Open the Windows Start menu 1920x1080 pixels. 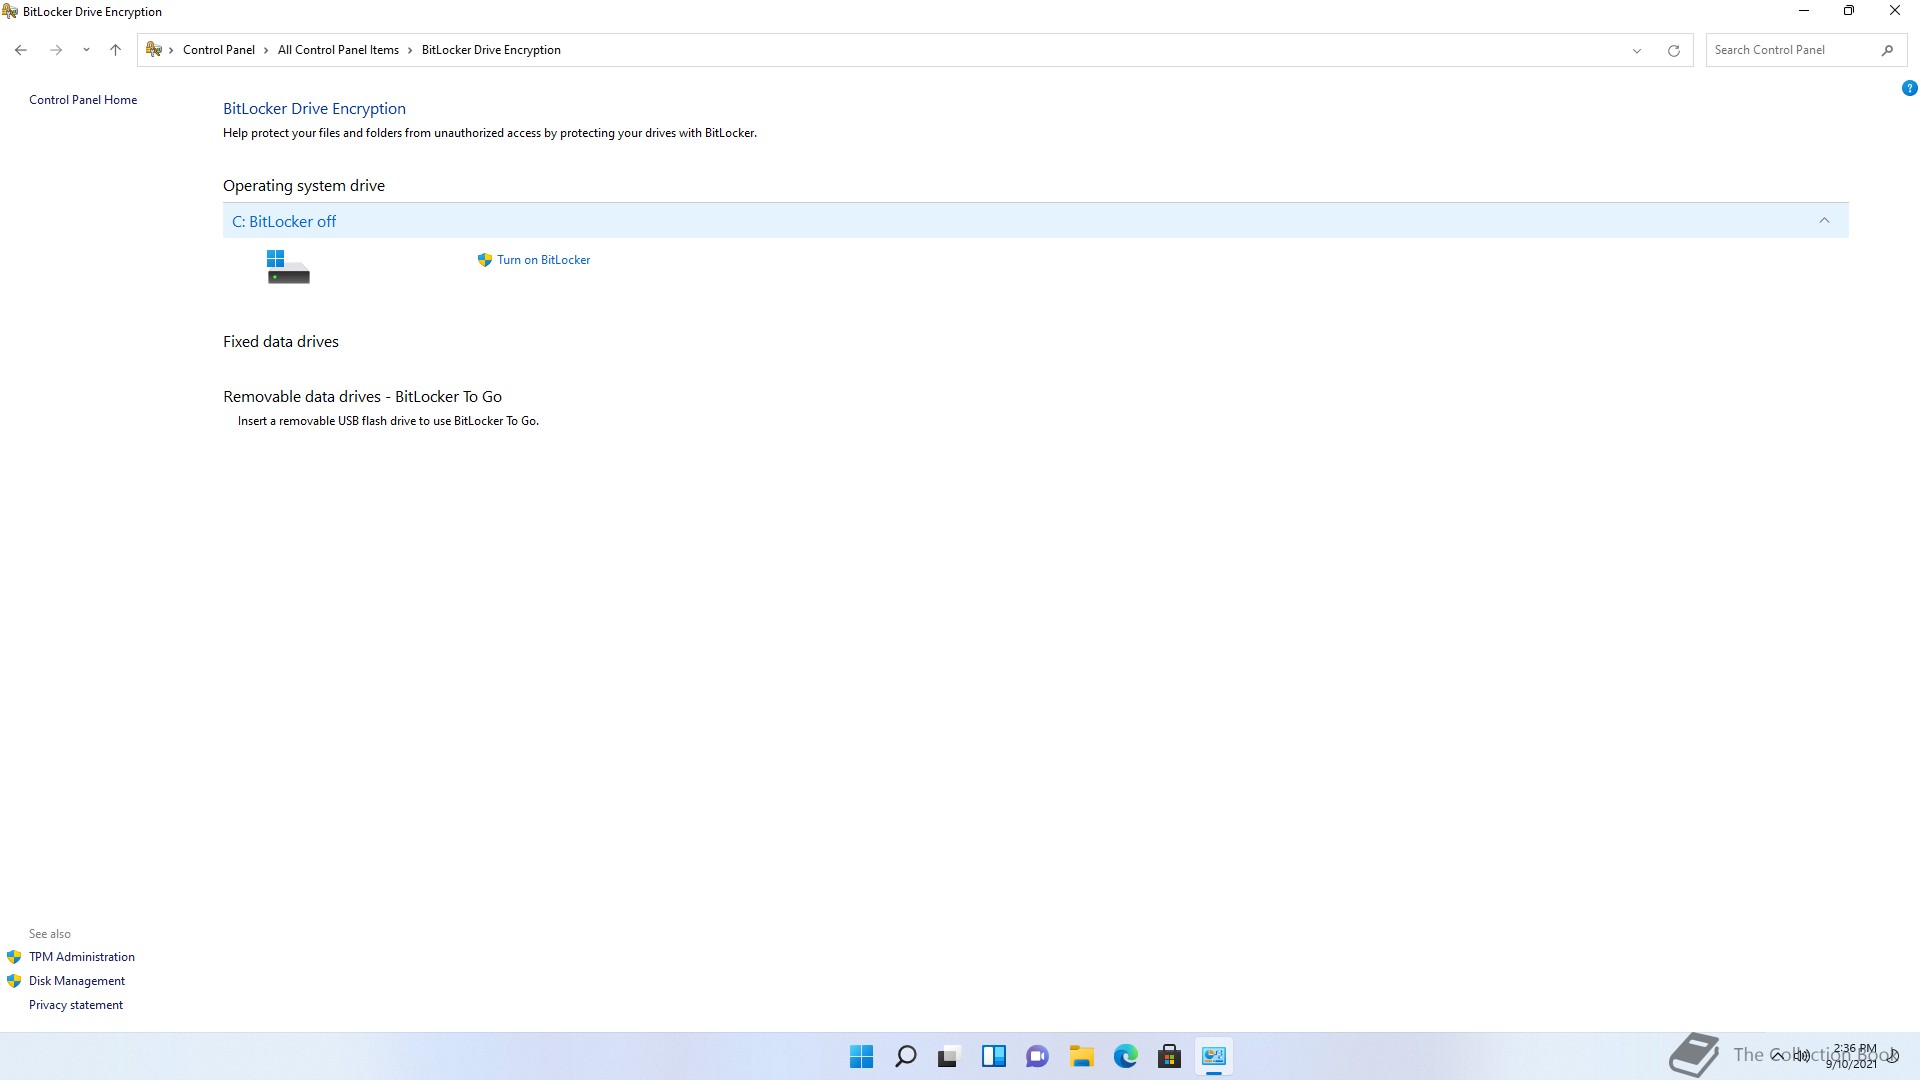point(861,1056)
